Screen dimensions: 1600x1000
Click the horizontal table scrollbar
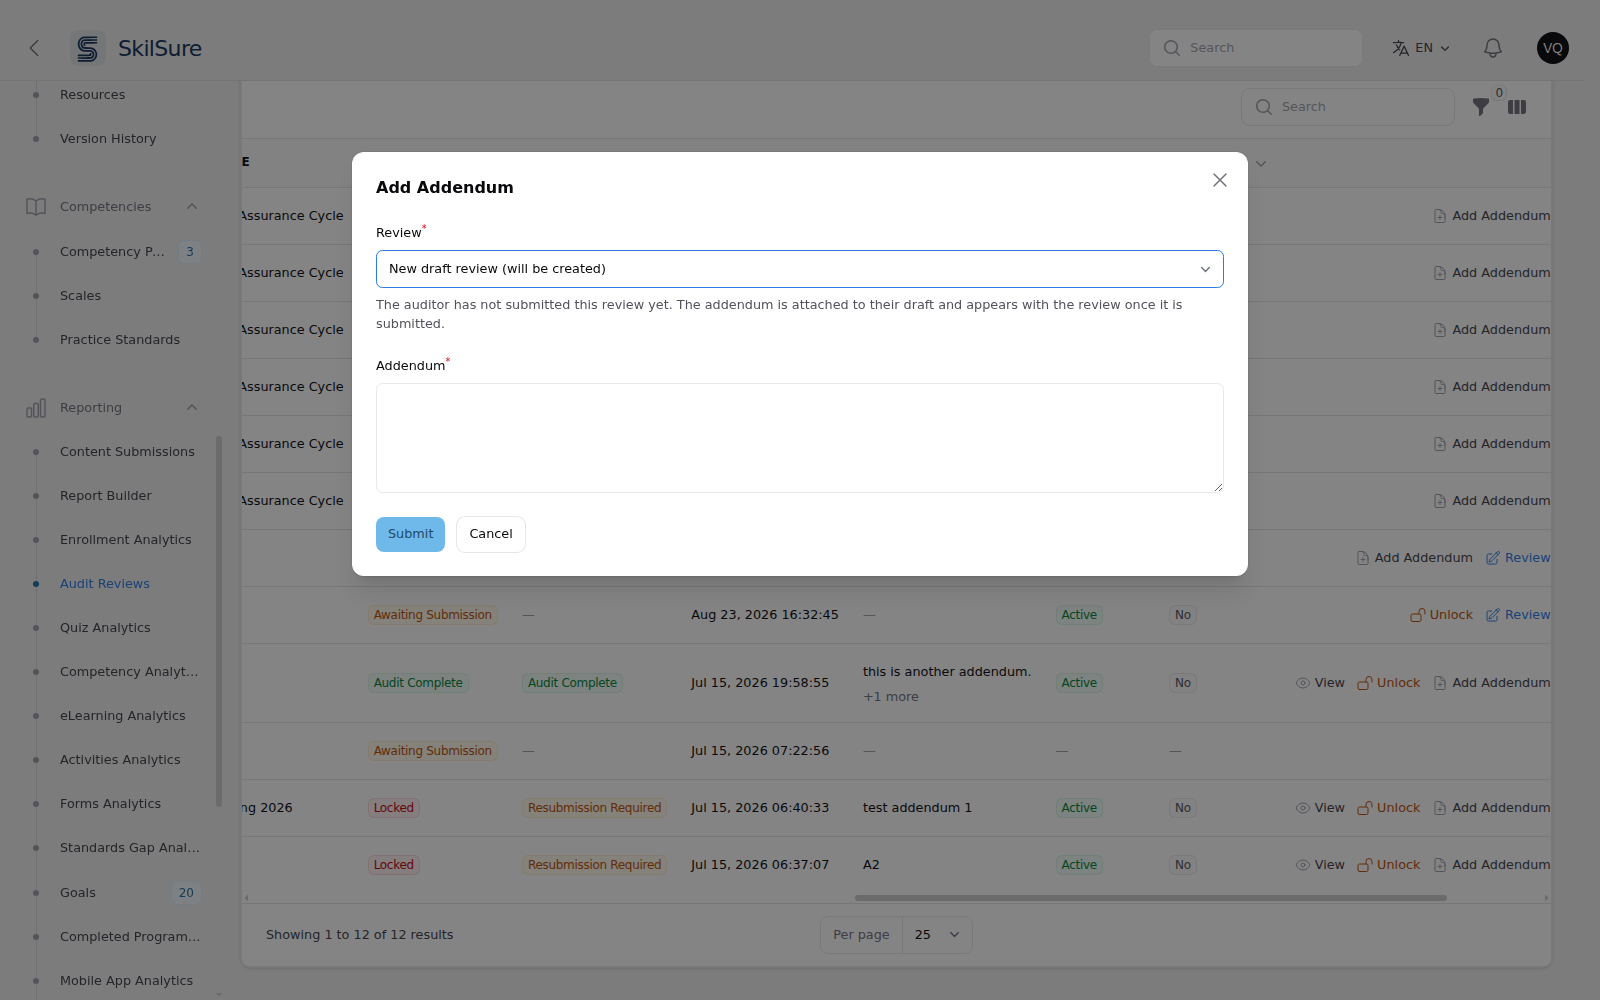1150,898
